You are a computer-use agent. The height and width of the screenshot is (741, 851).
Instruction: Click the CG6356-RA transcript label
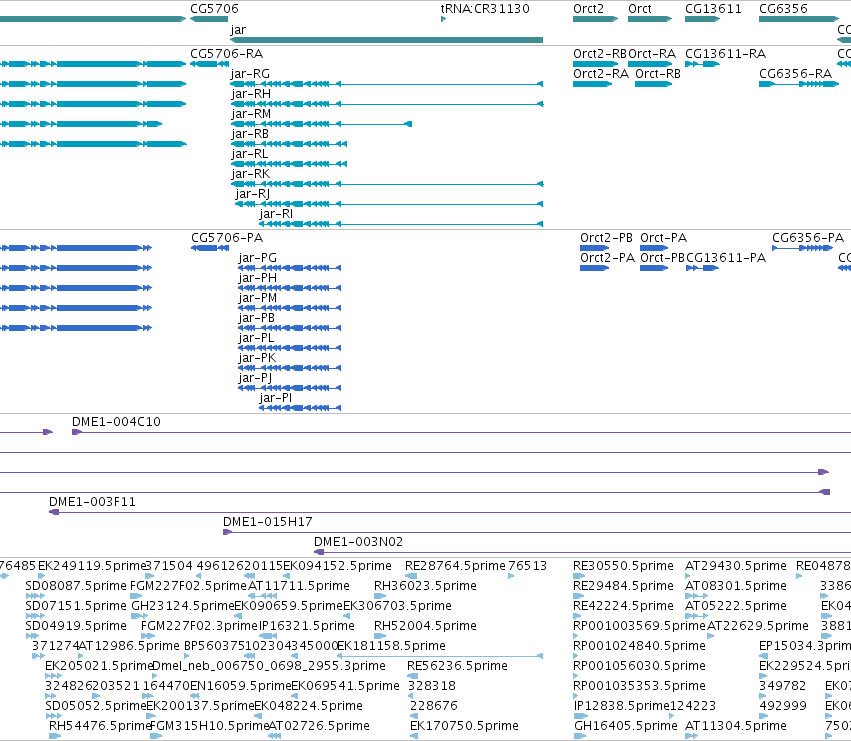(795, 74)
